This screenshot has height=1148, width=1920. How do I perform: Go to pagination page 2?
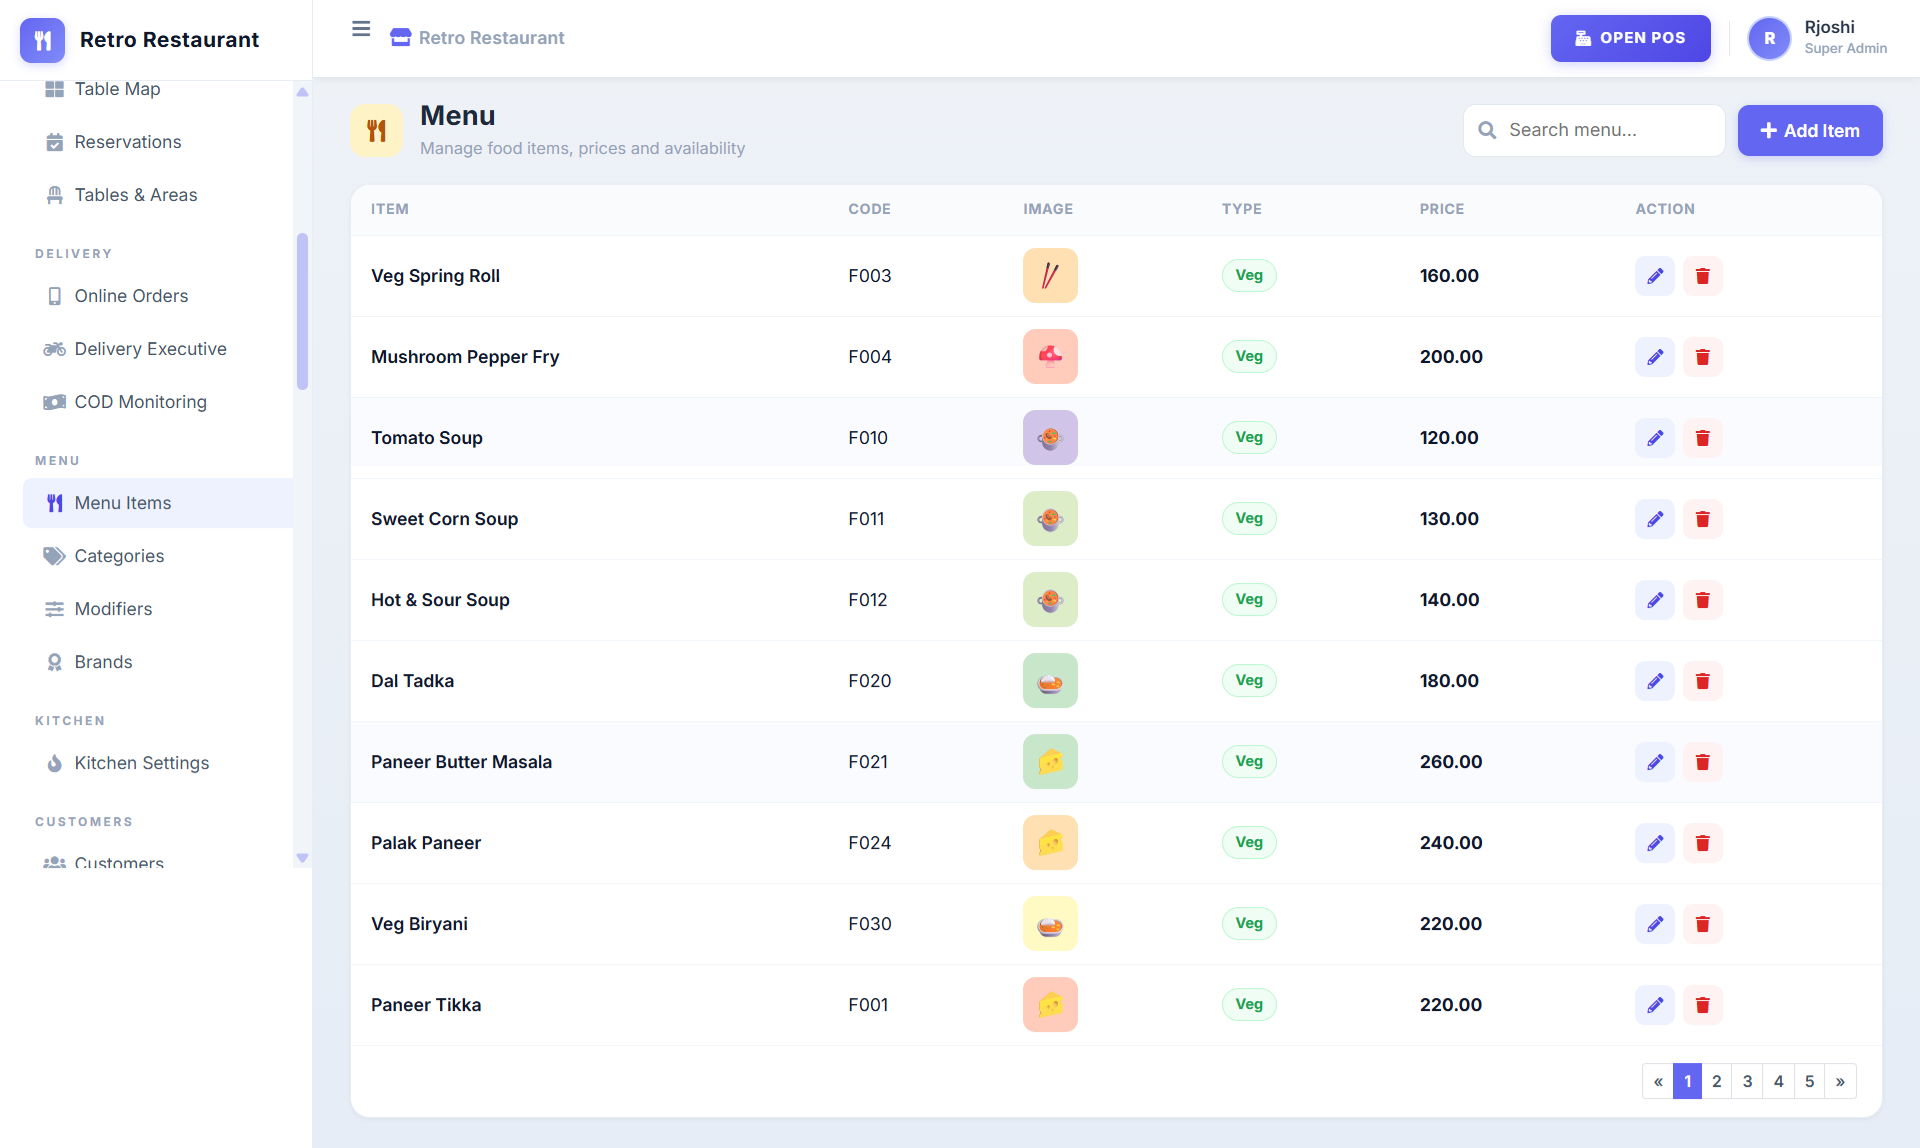tap(1716, 1081)
